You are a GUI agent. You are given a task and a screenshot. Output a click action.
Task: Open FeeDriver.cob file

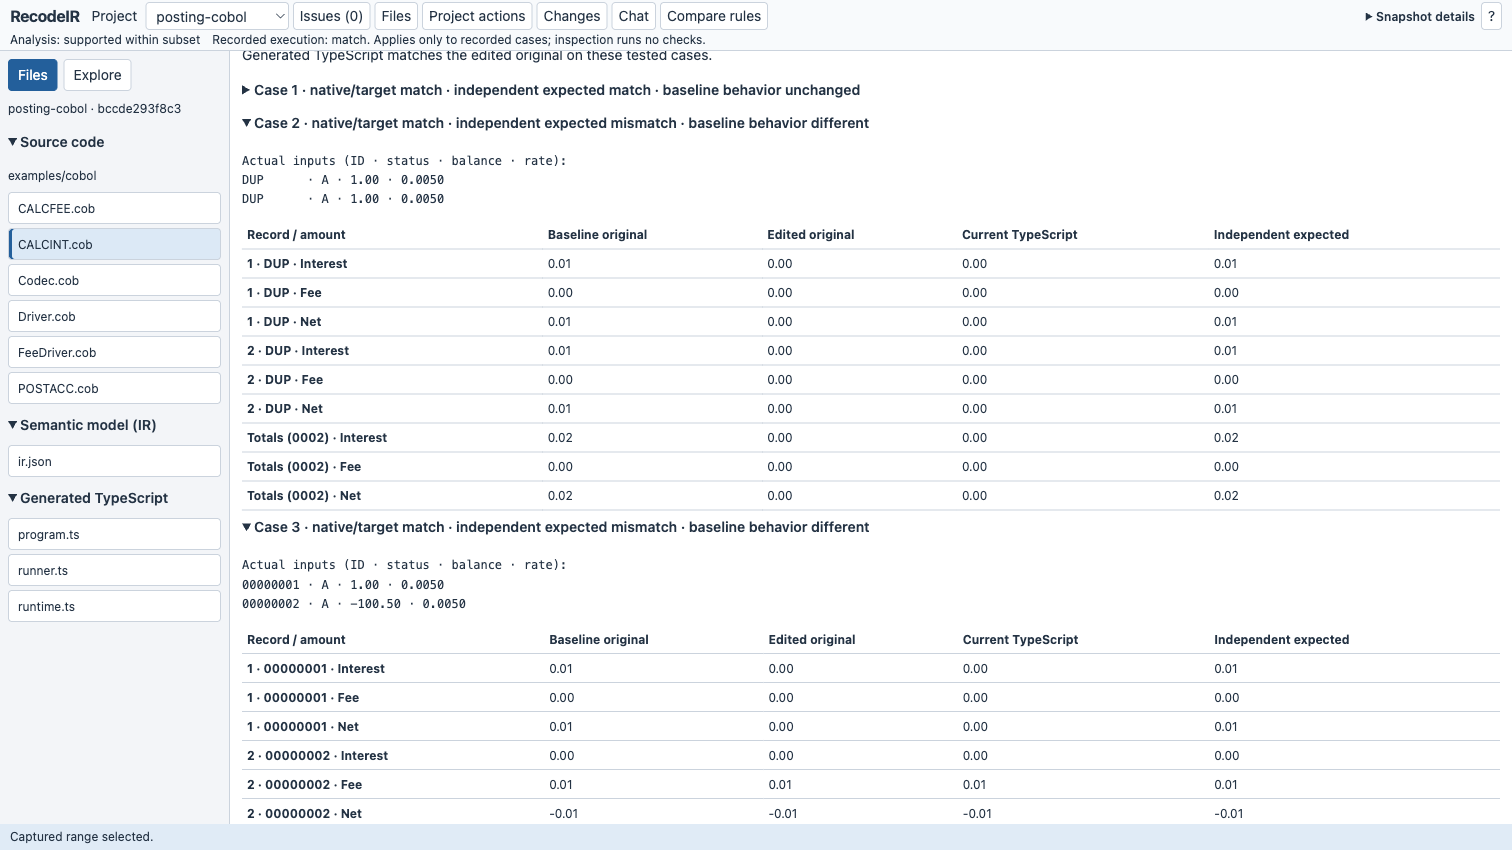(x=114, y=352)
